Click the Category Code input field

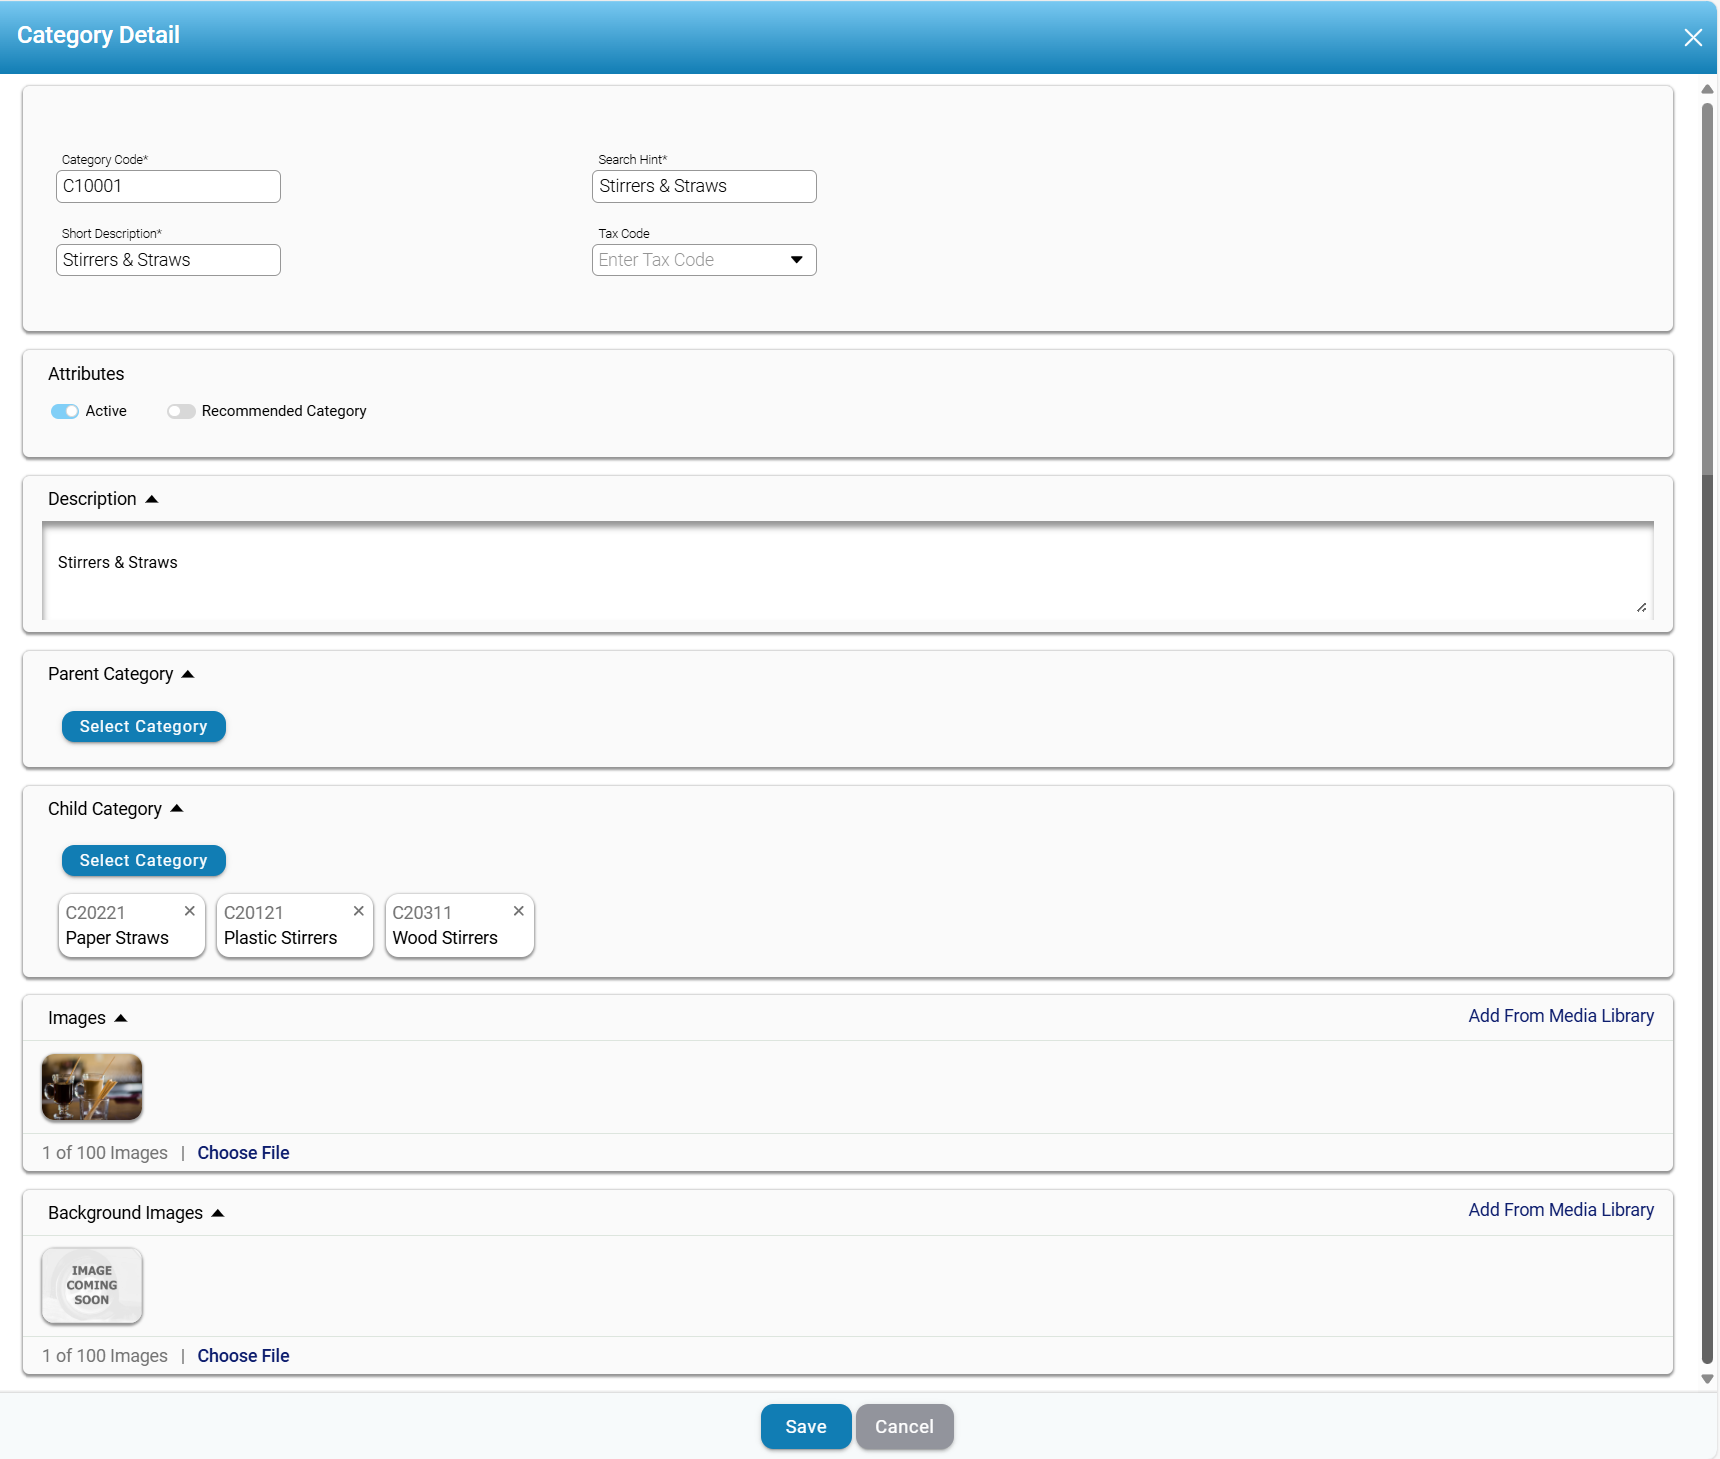pos(168,187)
